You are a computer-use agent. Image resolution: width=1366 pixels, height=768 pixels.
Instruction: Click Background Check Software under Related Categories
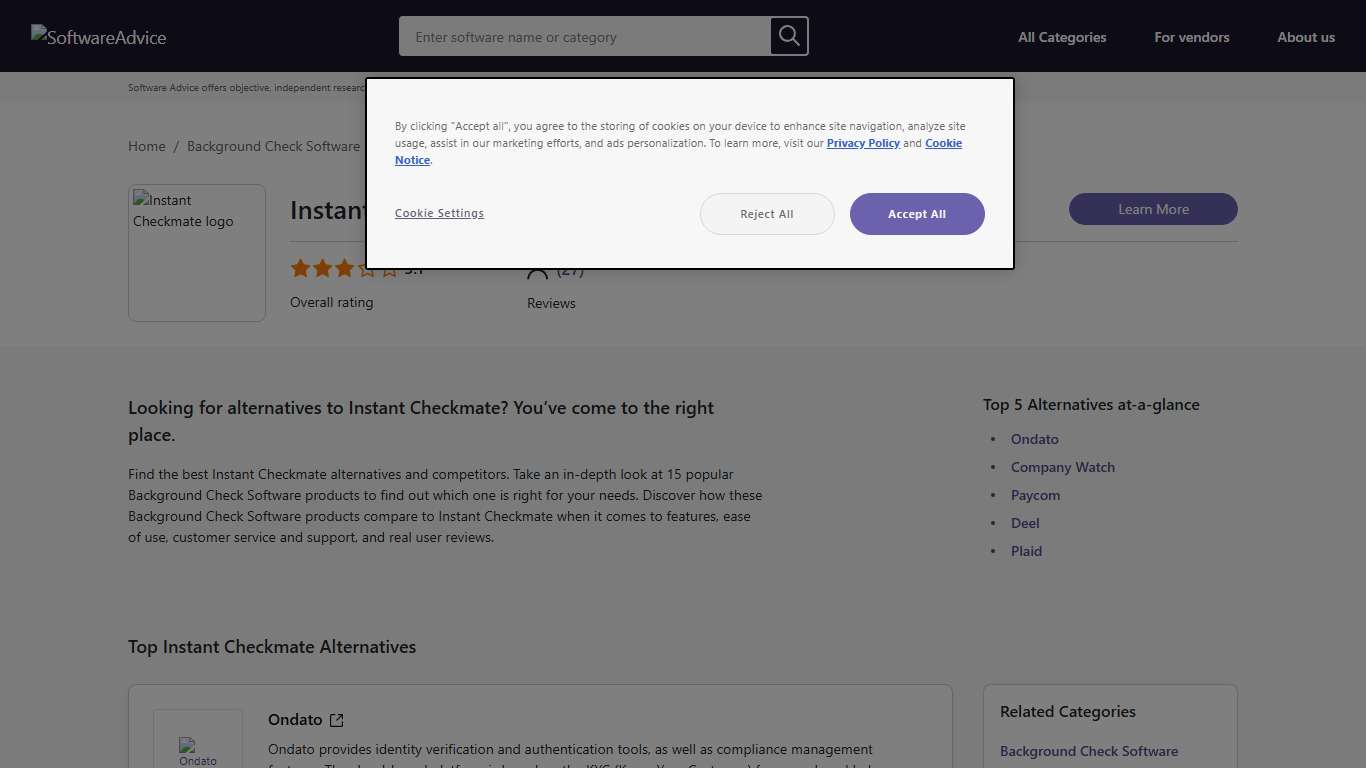tap(1089, 751)
